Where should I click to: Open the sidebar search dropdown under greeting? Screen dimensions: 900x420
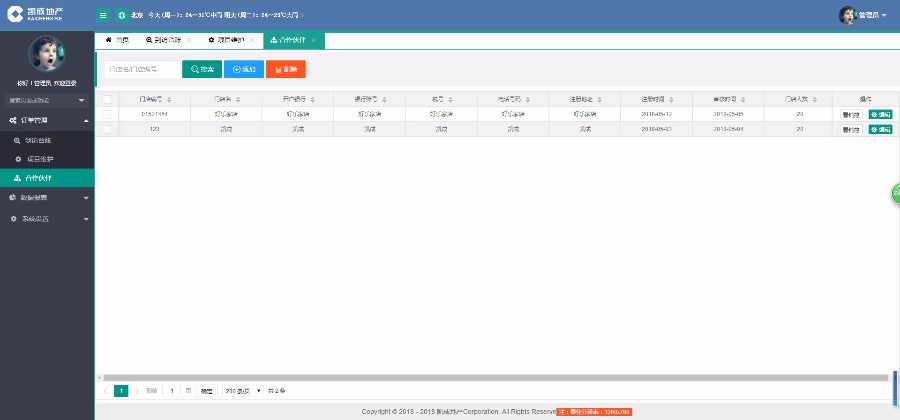coord(47,100)
